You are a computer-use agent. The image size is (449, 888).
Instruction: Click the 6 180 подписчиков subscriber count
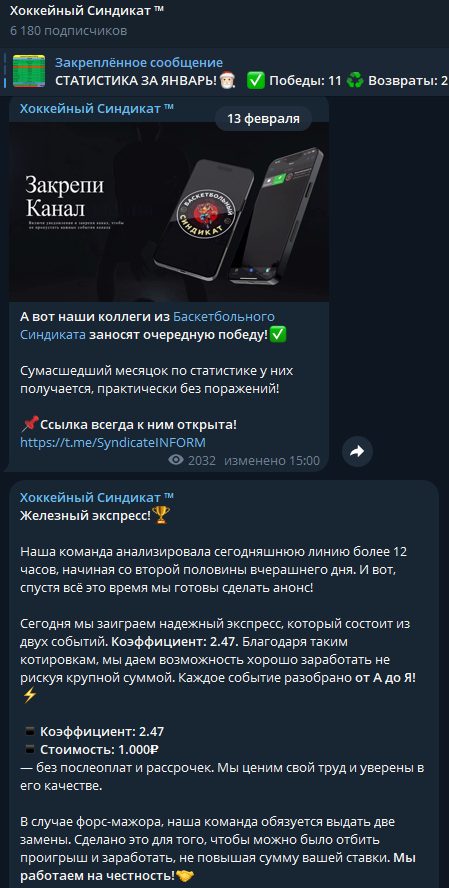pyautogui.click(x=68, y=31)
